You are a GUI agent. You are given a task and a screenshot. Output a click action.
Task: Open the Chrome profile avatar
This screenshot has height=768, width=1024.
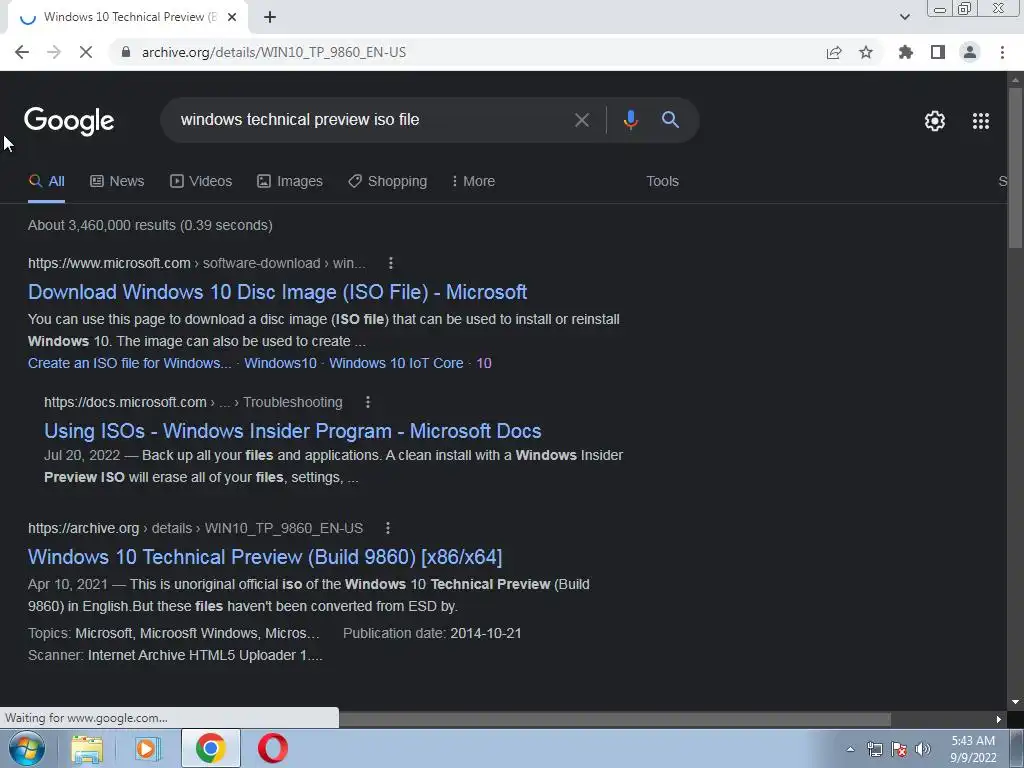pos(970,52)
